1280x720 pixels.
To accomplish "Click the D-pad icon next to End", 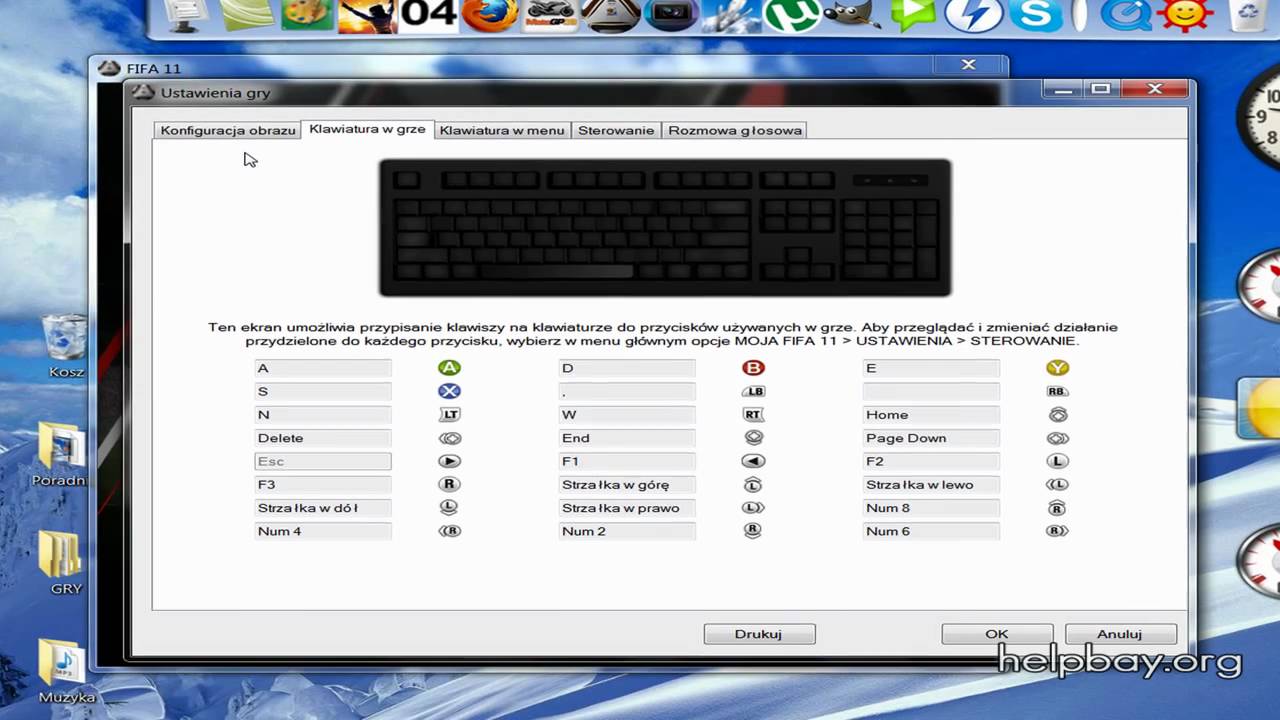I will click(x=753, y=438).
